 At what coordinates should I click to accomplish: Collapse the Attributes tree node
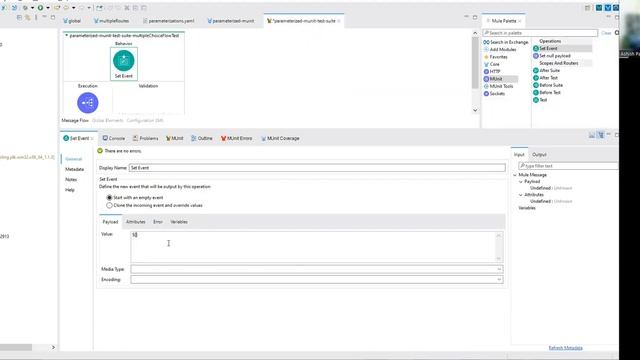point(521,195)
